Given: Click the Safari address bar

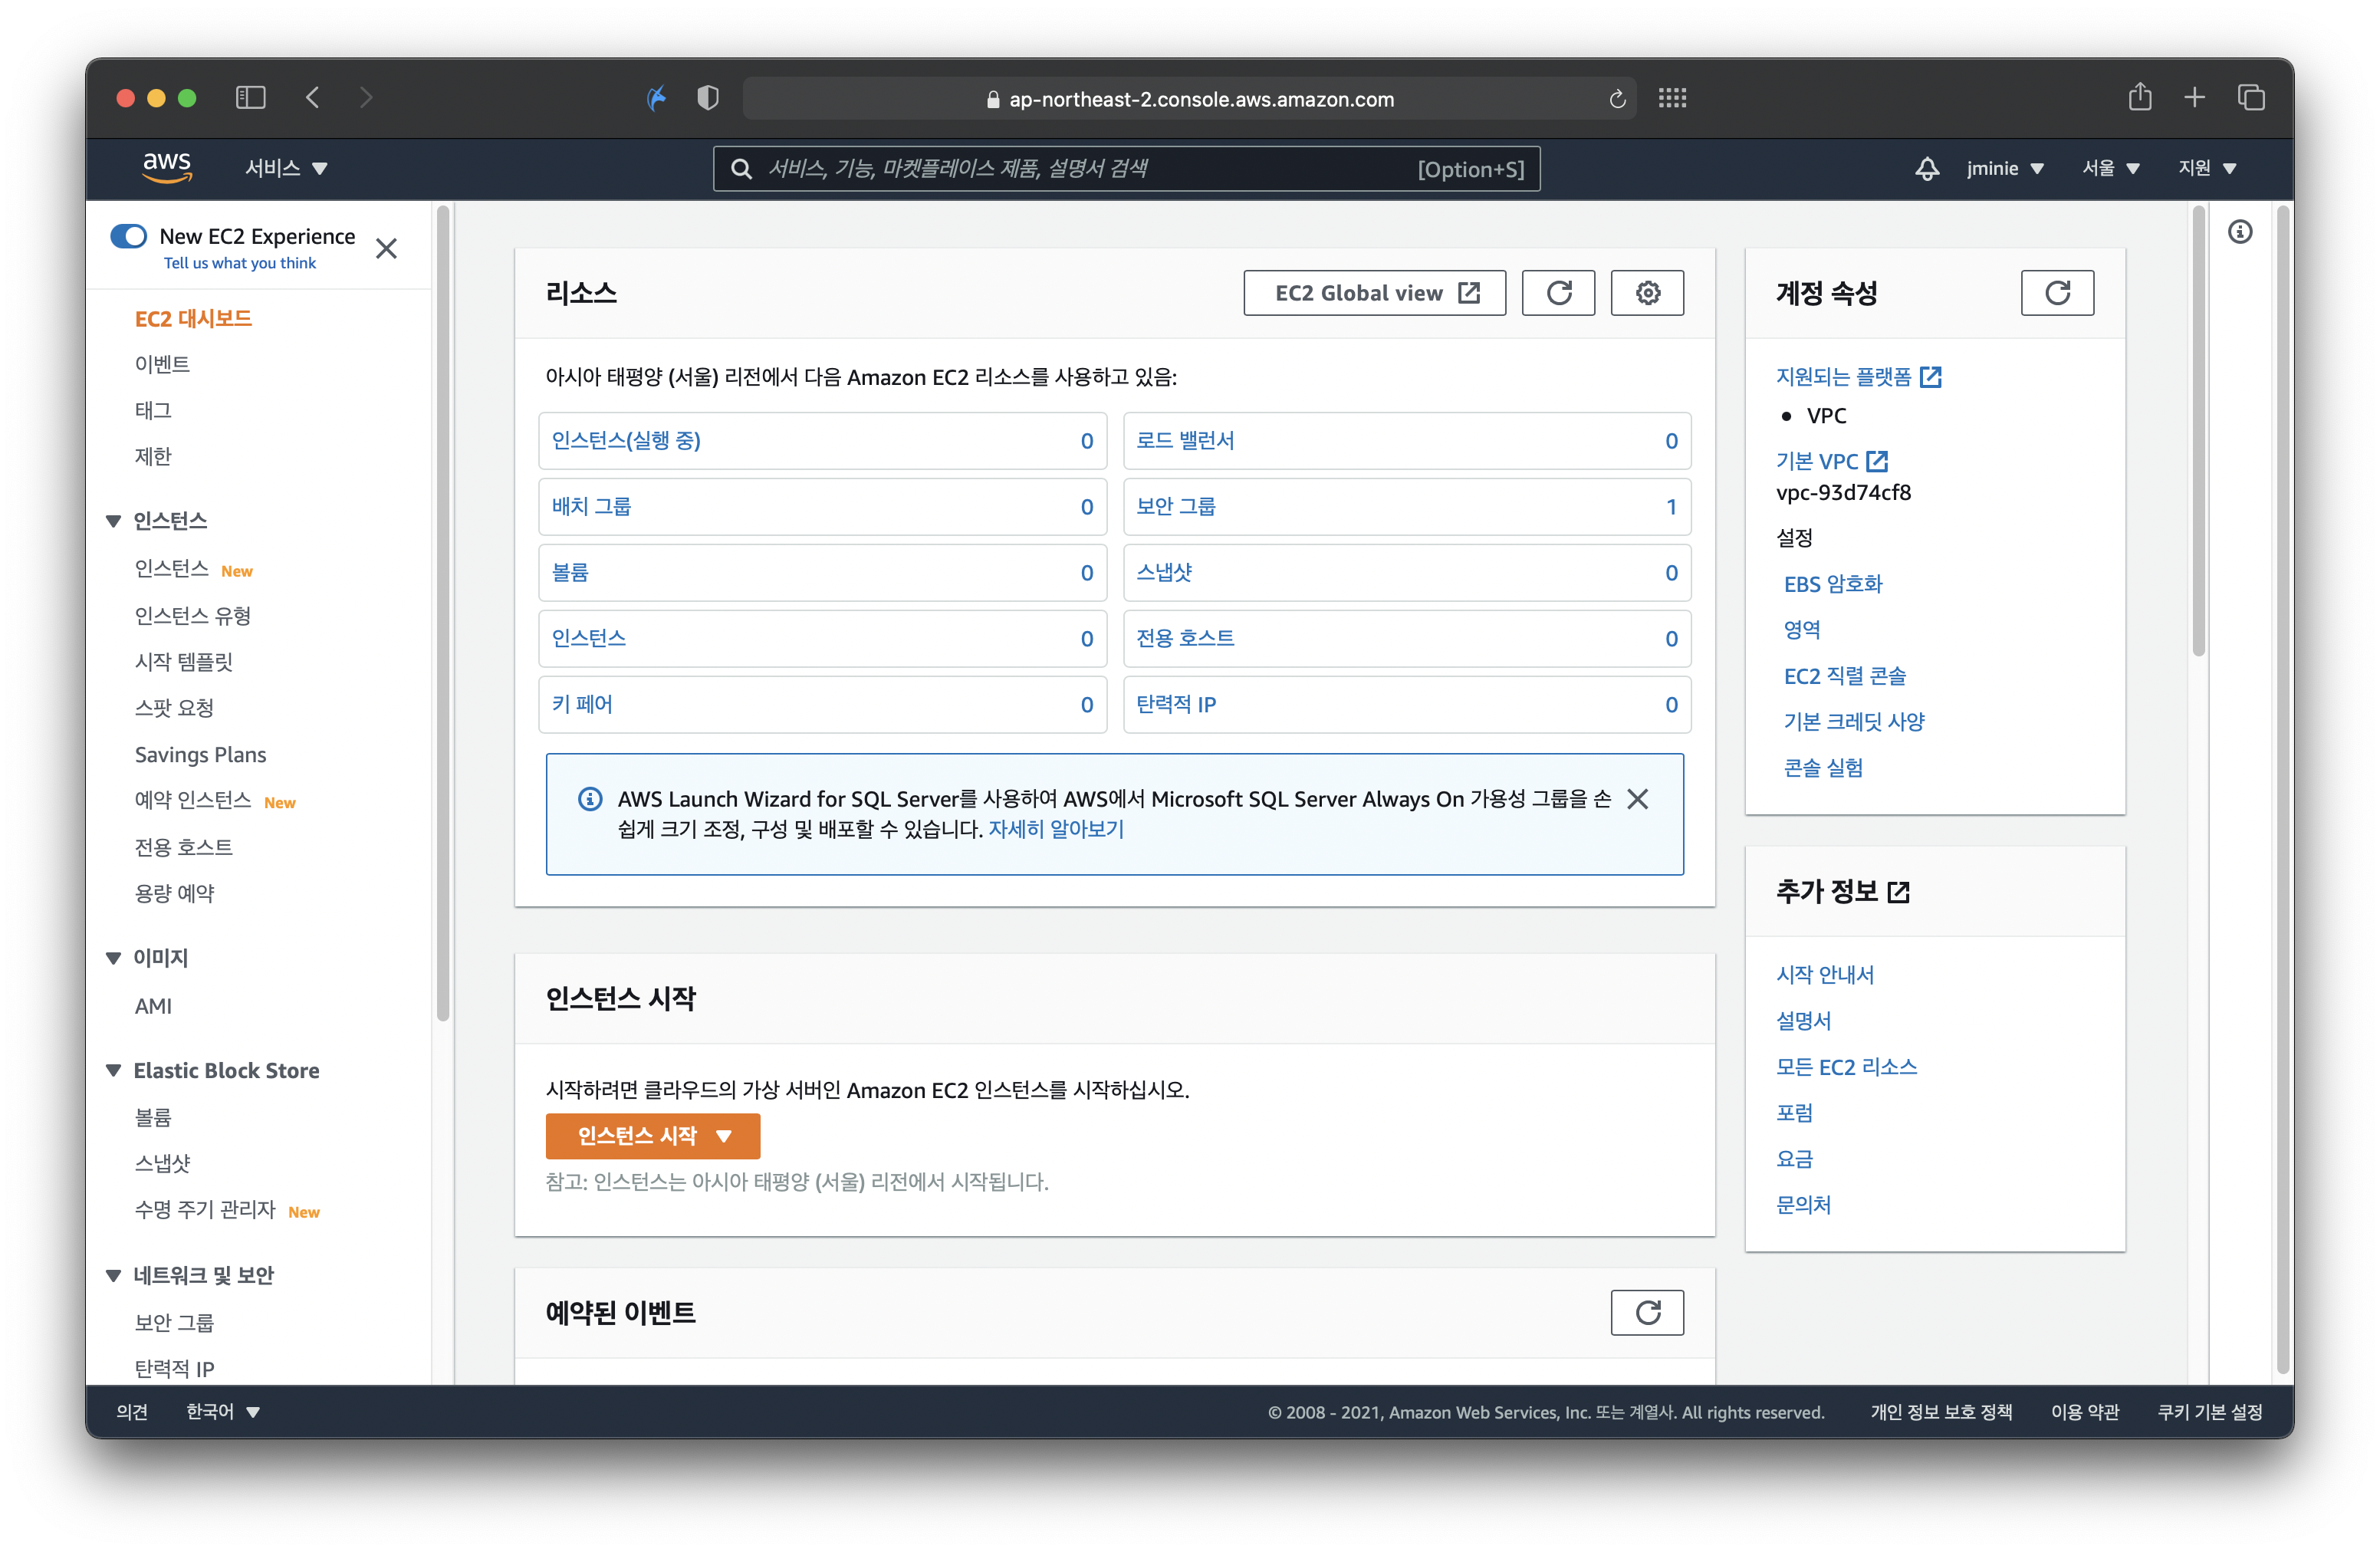Looking at the screenshot, I should pyautogui.click(x=1189, y=99).
